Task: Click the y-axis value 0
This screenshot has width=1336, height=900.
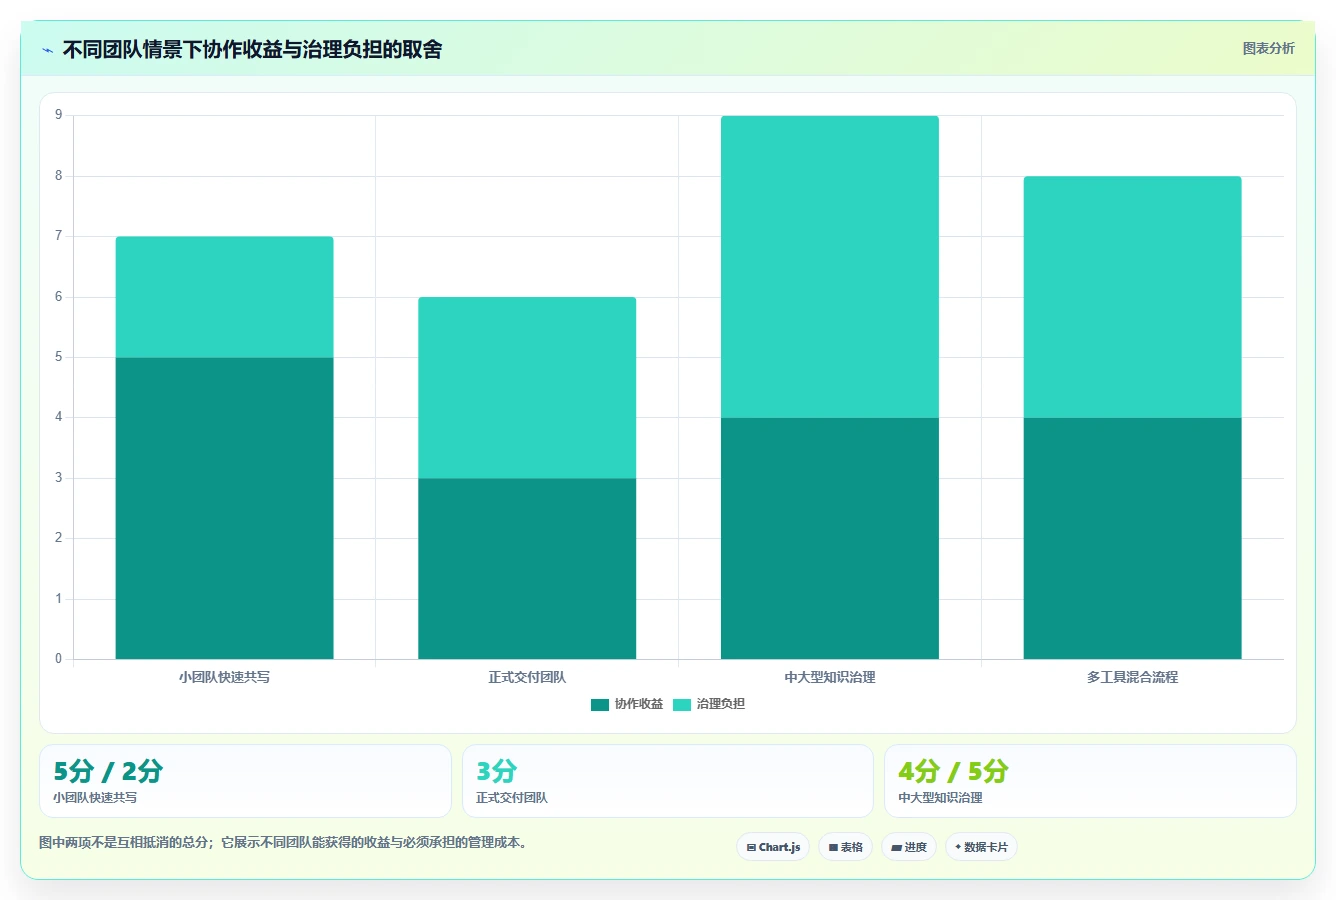Action: pyautogui.click(x=58, y=659)
